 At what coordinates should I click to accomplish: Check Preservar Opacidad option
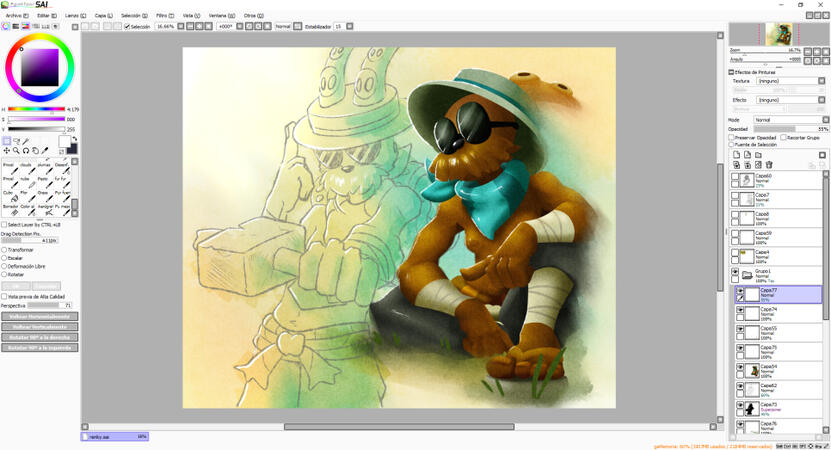pyautogui.click(x=731, y=137)
